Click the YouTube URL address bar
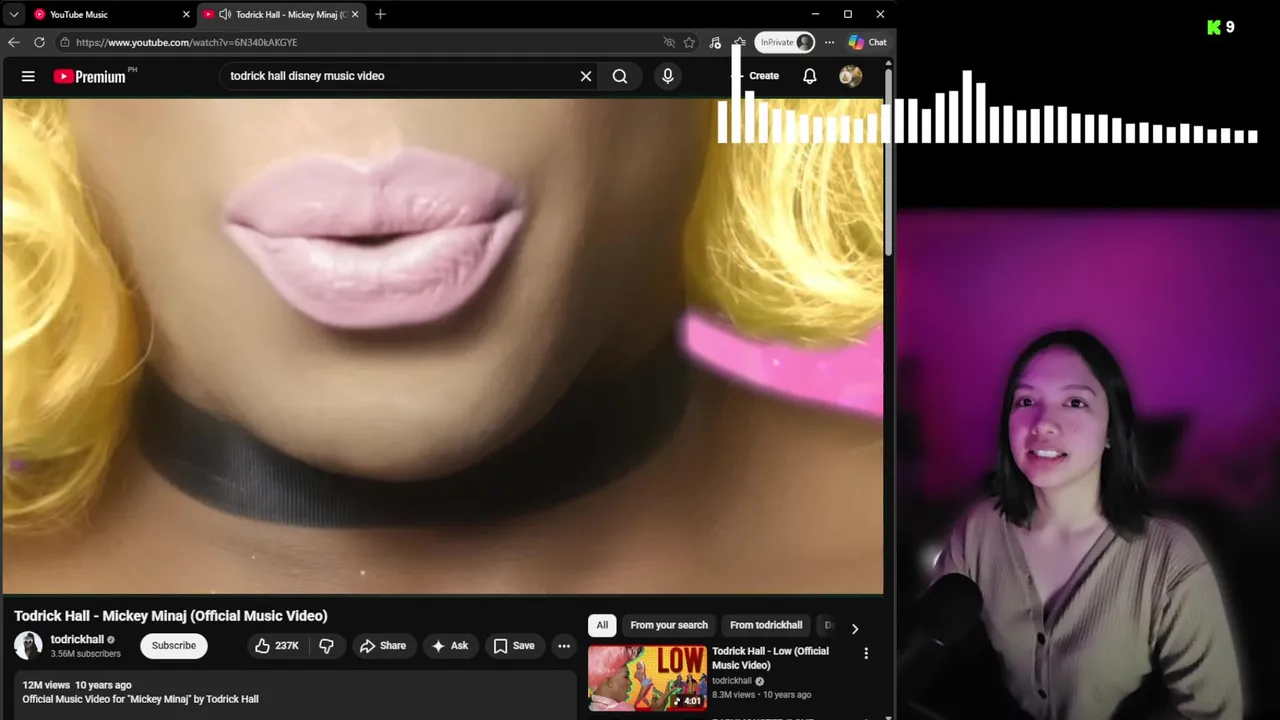This screenshot has width=1280, height=720. tap(360, 42)
